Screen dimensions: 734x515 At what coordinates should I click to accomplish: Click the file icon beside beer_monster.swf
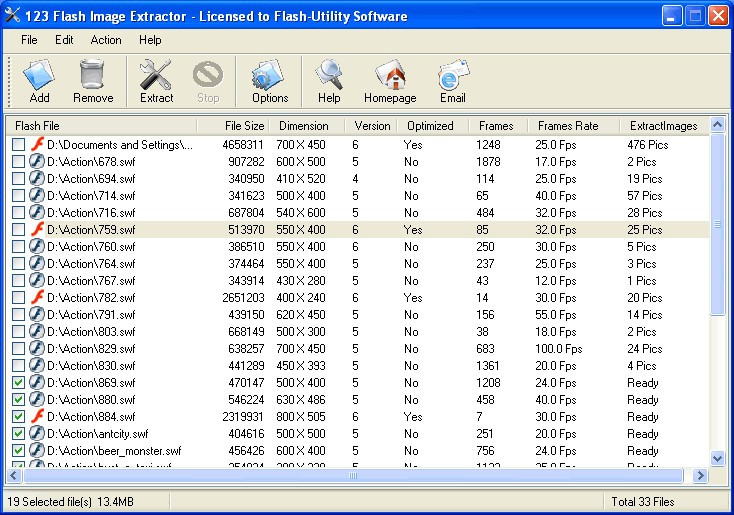[37, 450]
